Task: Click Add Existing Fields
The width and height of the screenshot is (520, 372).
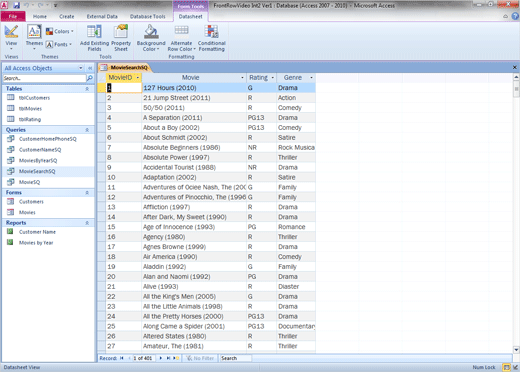Action: coord(94,38)
